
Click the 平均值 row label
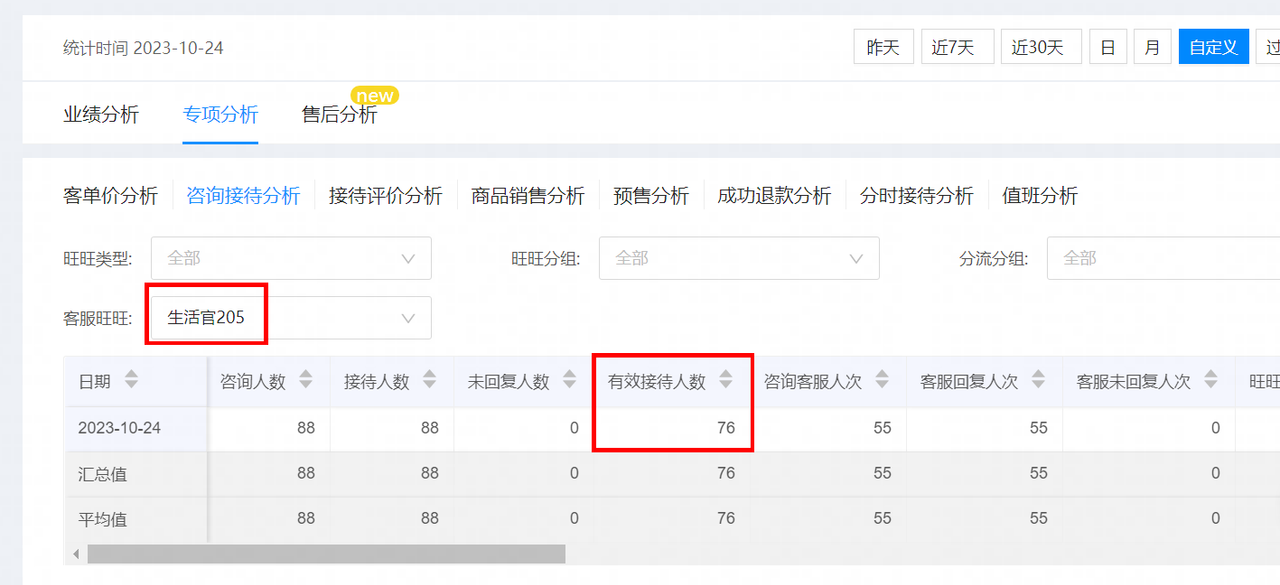click(103, 520)
